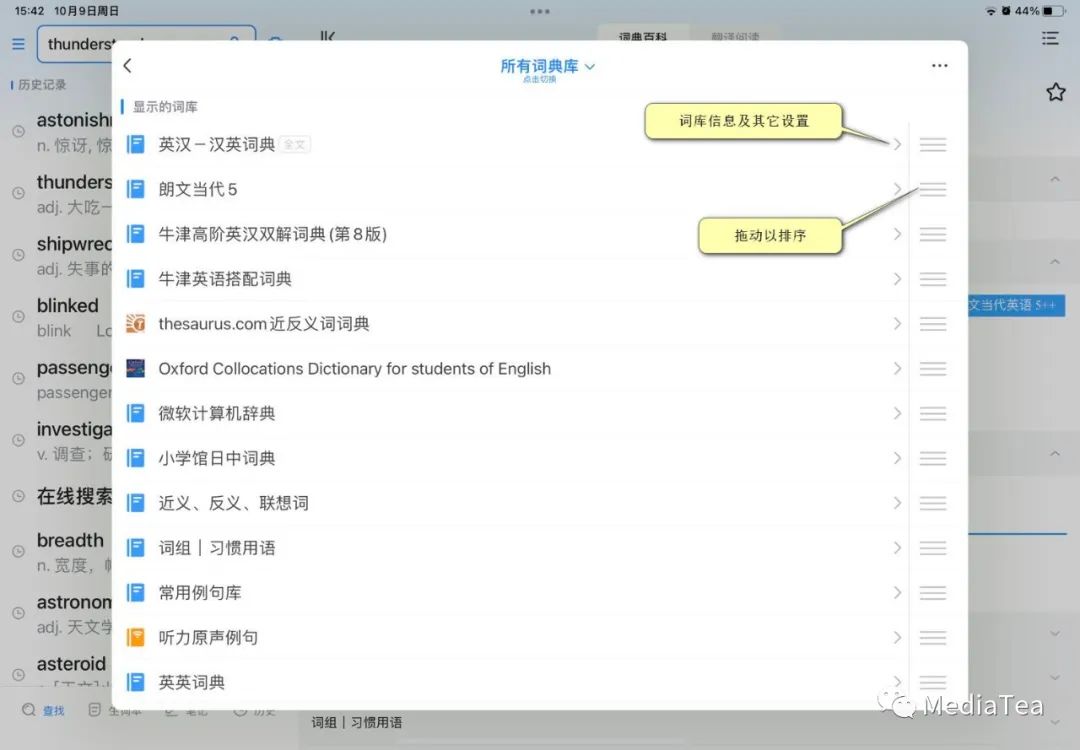Open settings chevron for 牛津英语搭配词典

pos(897,279)
